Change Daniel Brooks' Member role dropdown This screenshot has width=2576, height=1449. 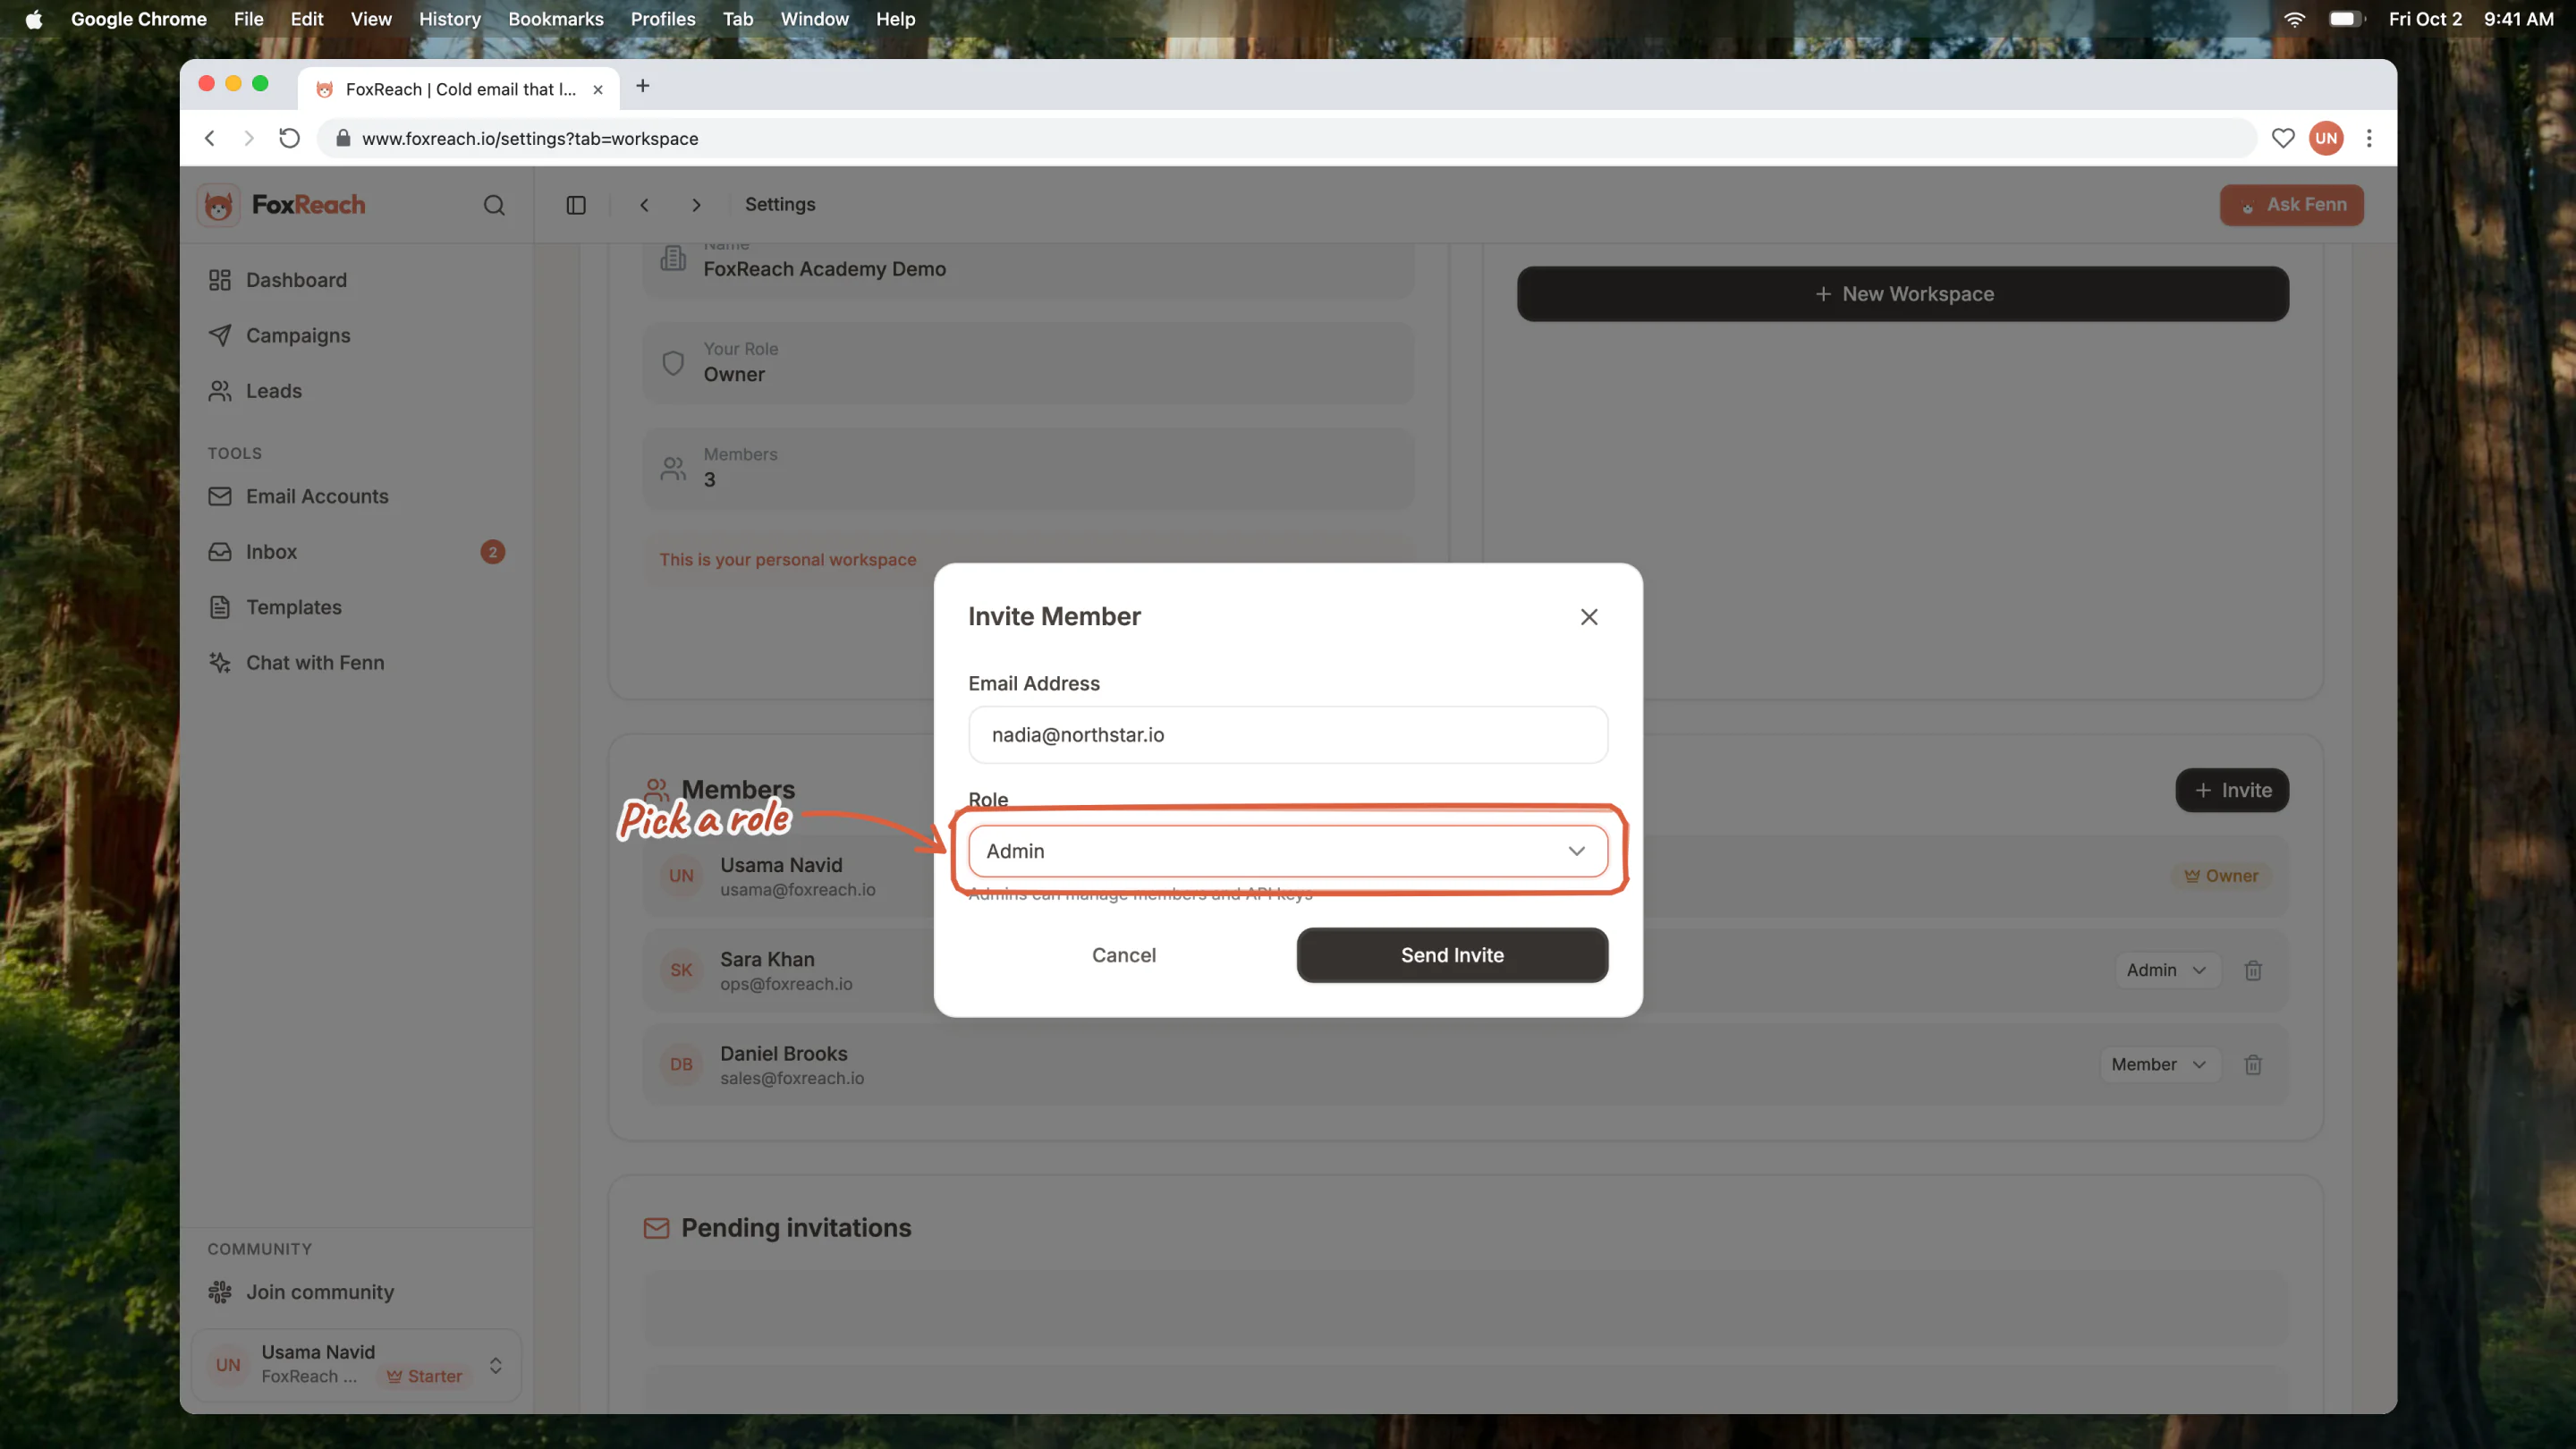[x=2159, y=1065]
